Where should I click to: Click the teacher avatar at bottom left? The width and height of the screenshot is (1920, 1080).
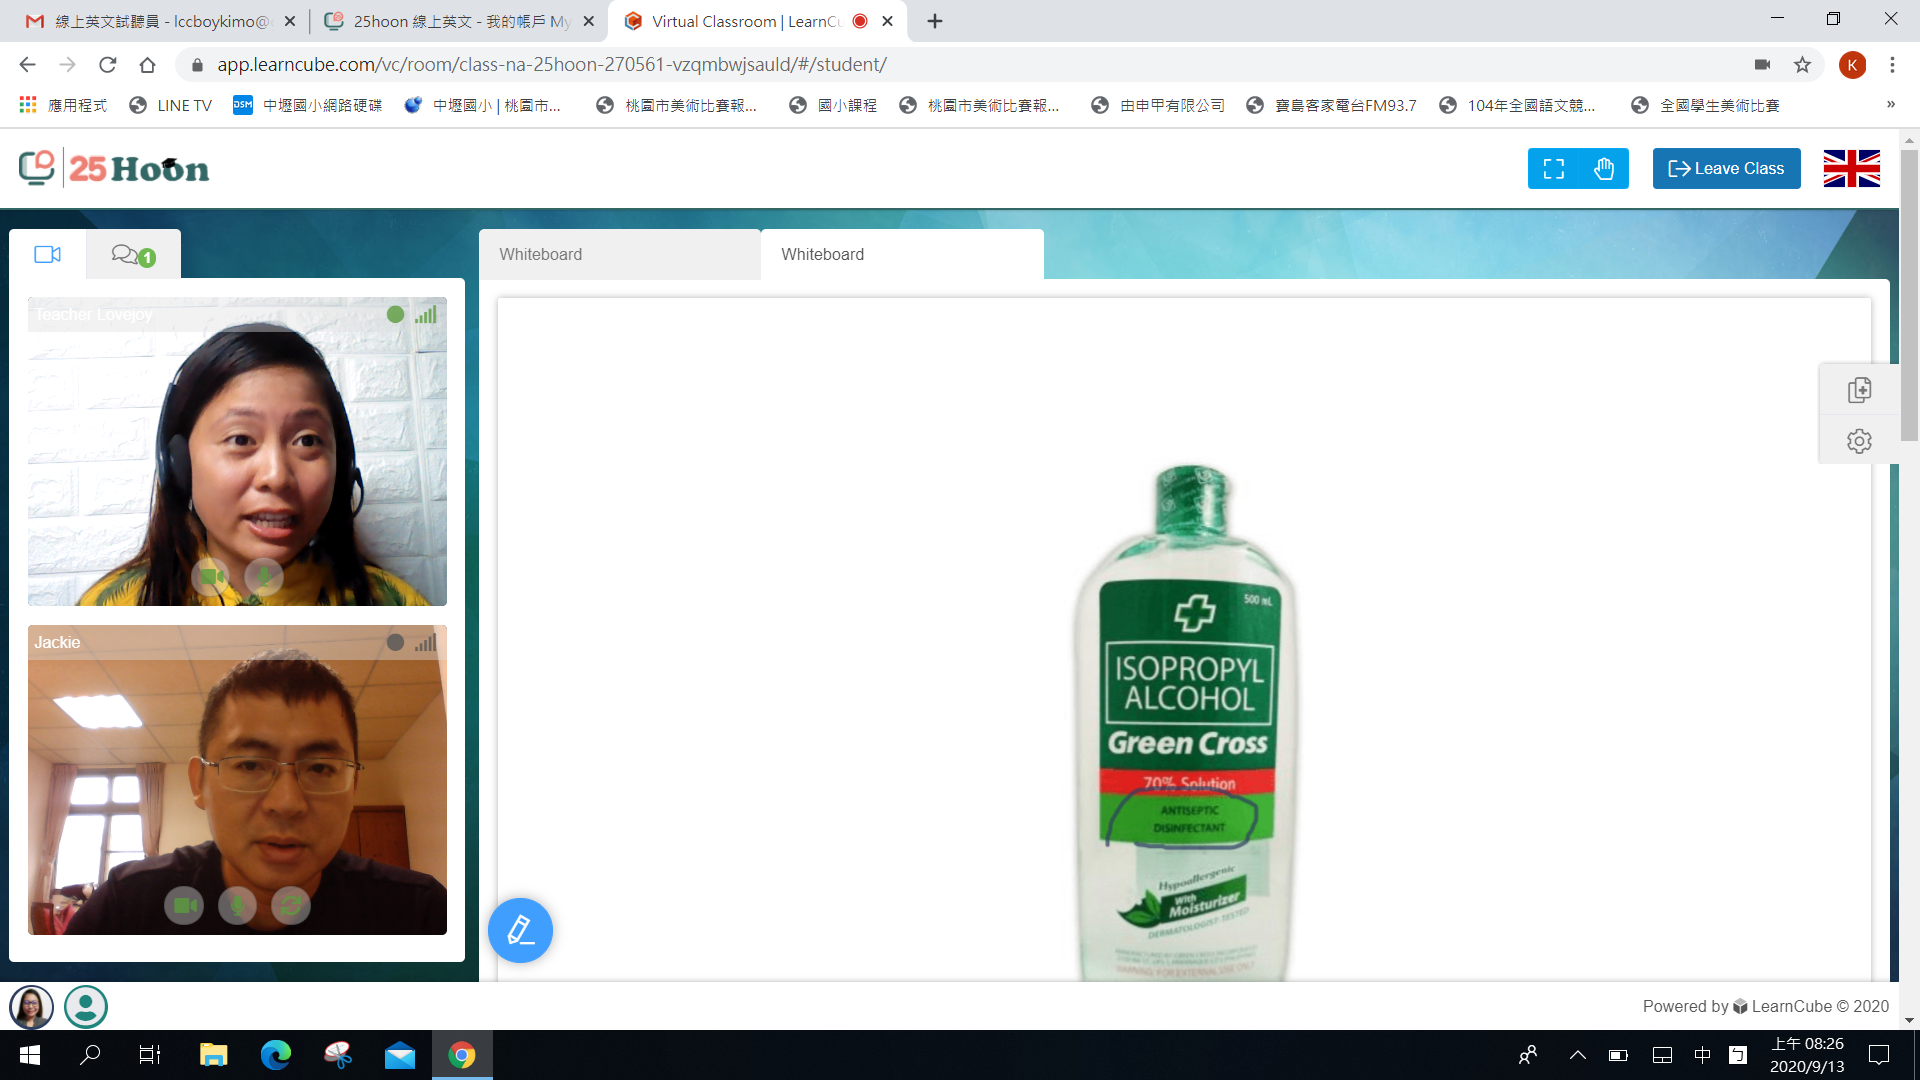point(31,1007)
